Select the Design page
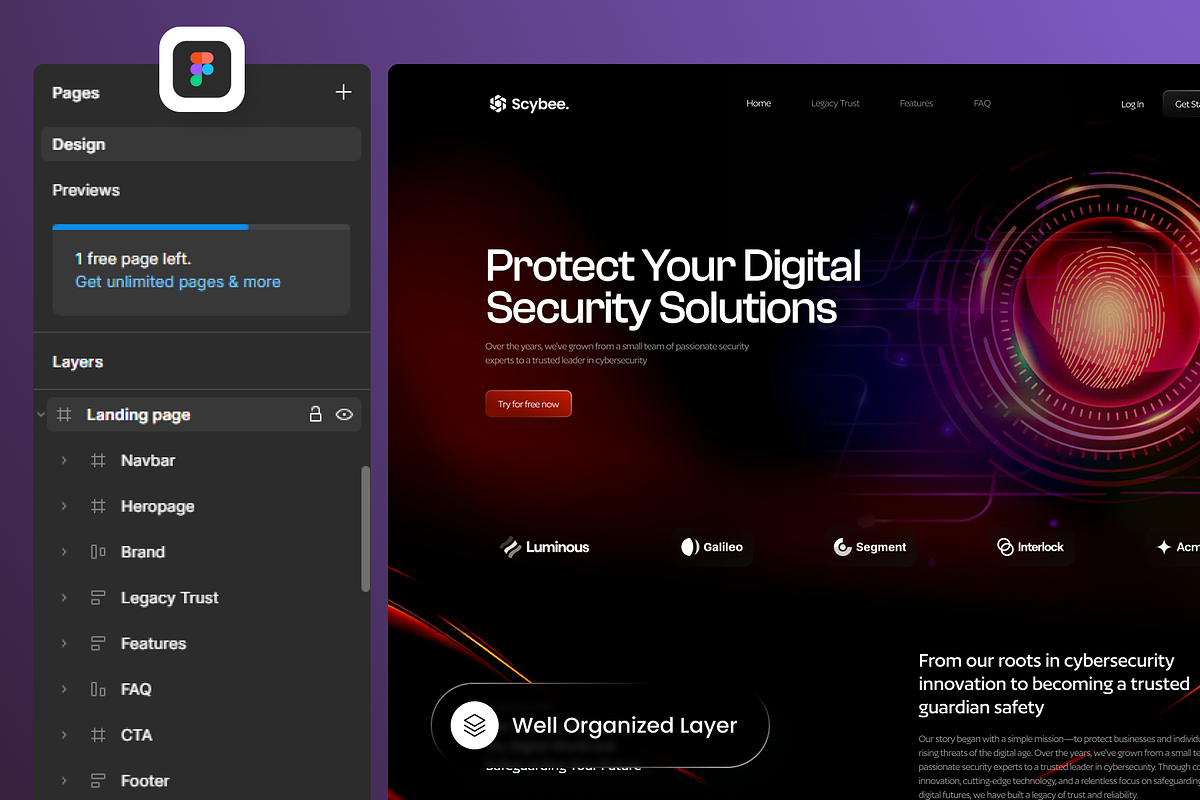 [x=201, y=144]
